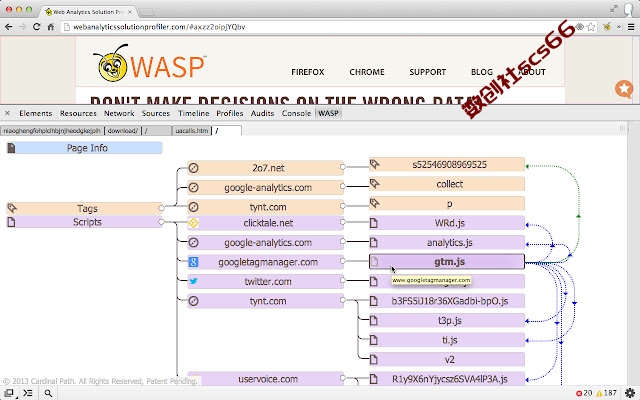Click the tag icon beside collect

tap(375, 184)
